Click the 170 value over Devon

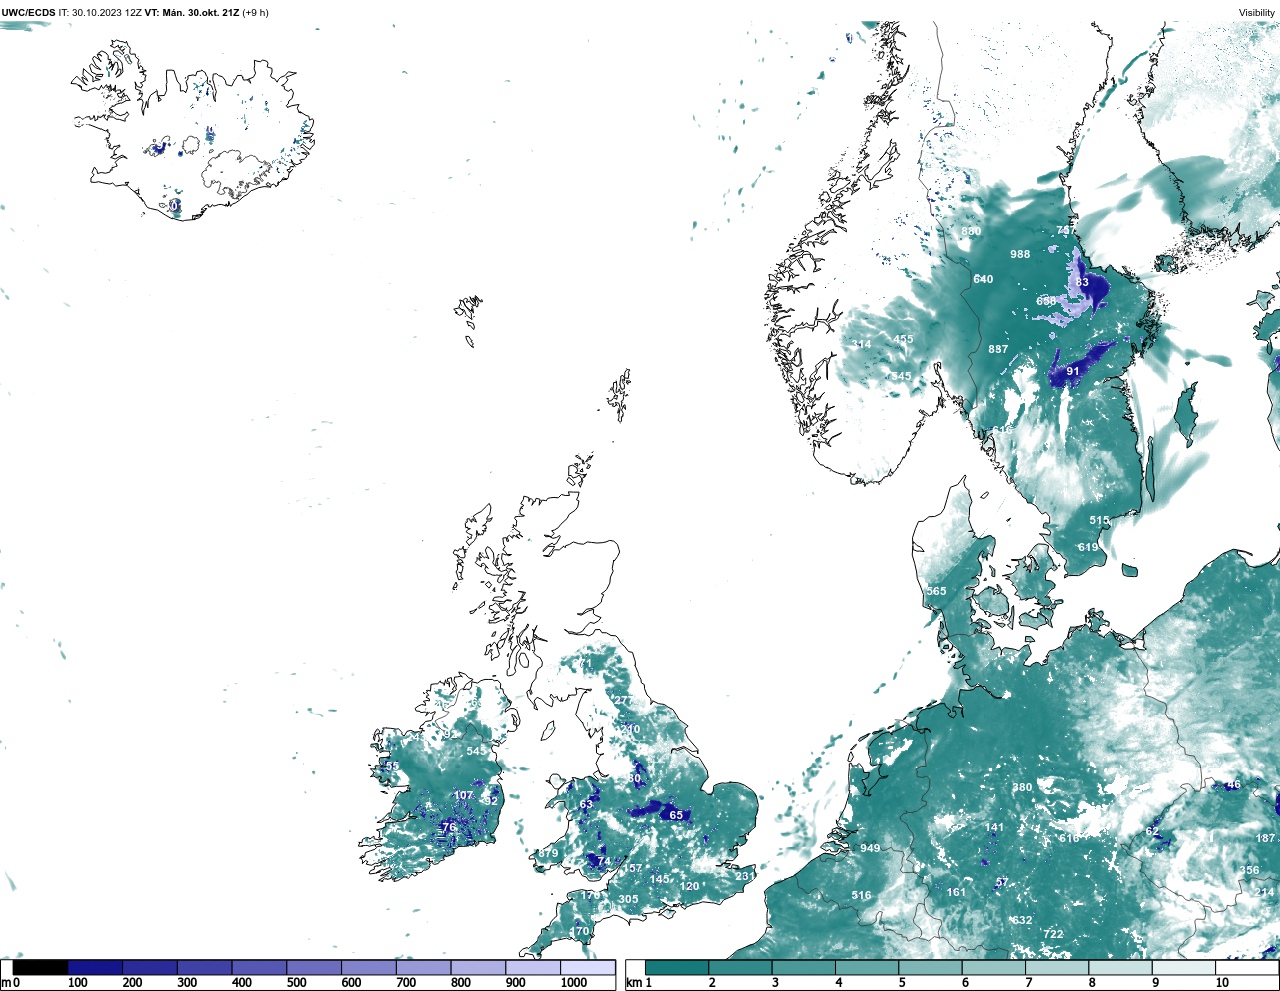[580, 931]
